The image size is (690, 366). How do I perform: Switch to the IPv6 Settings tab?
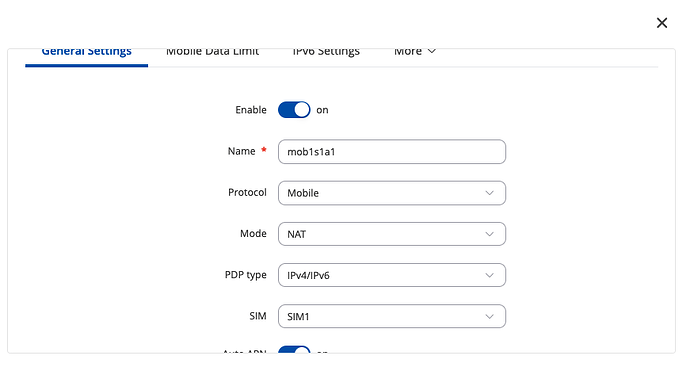[x=326, y=51]
